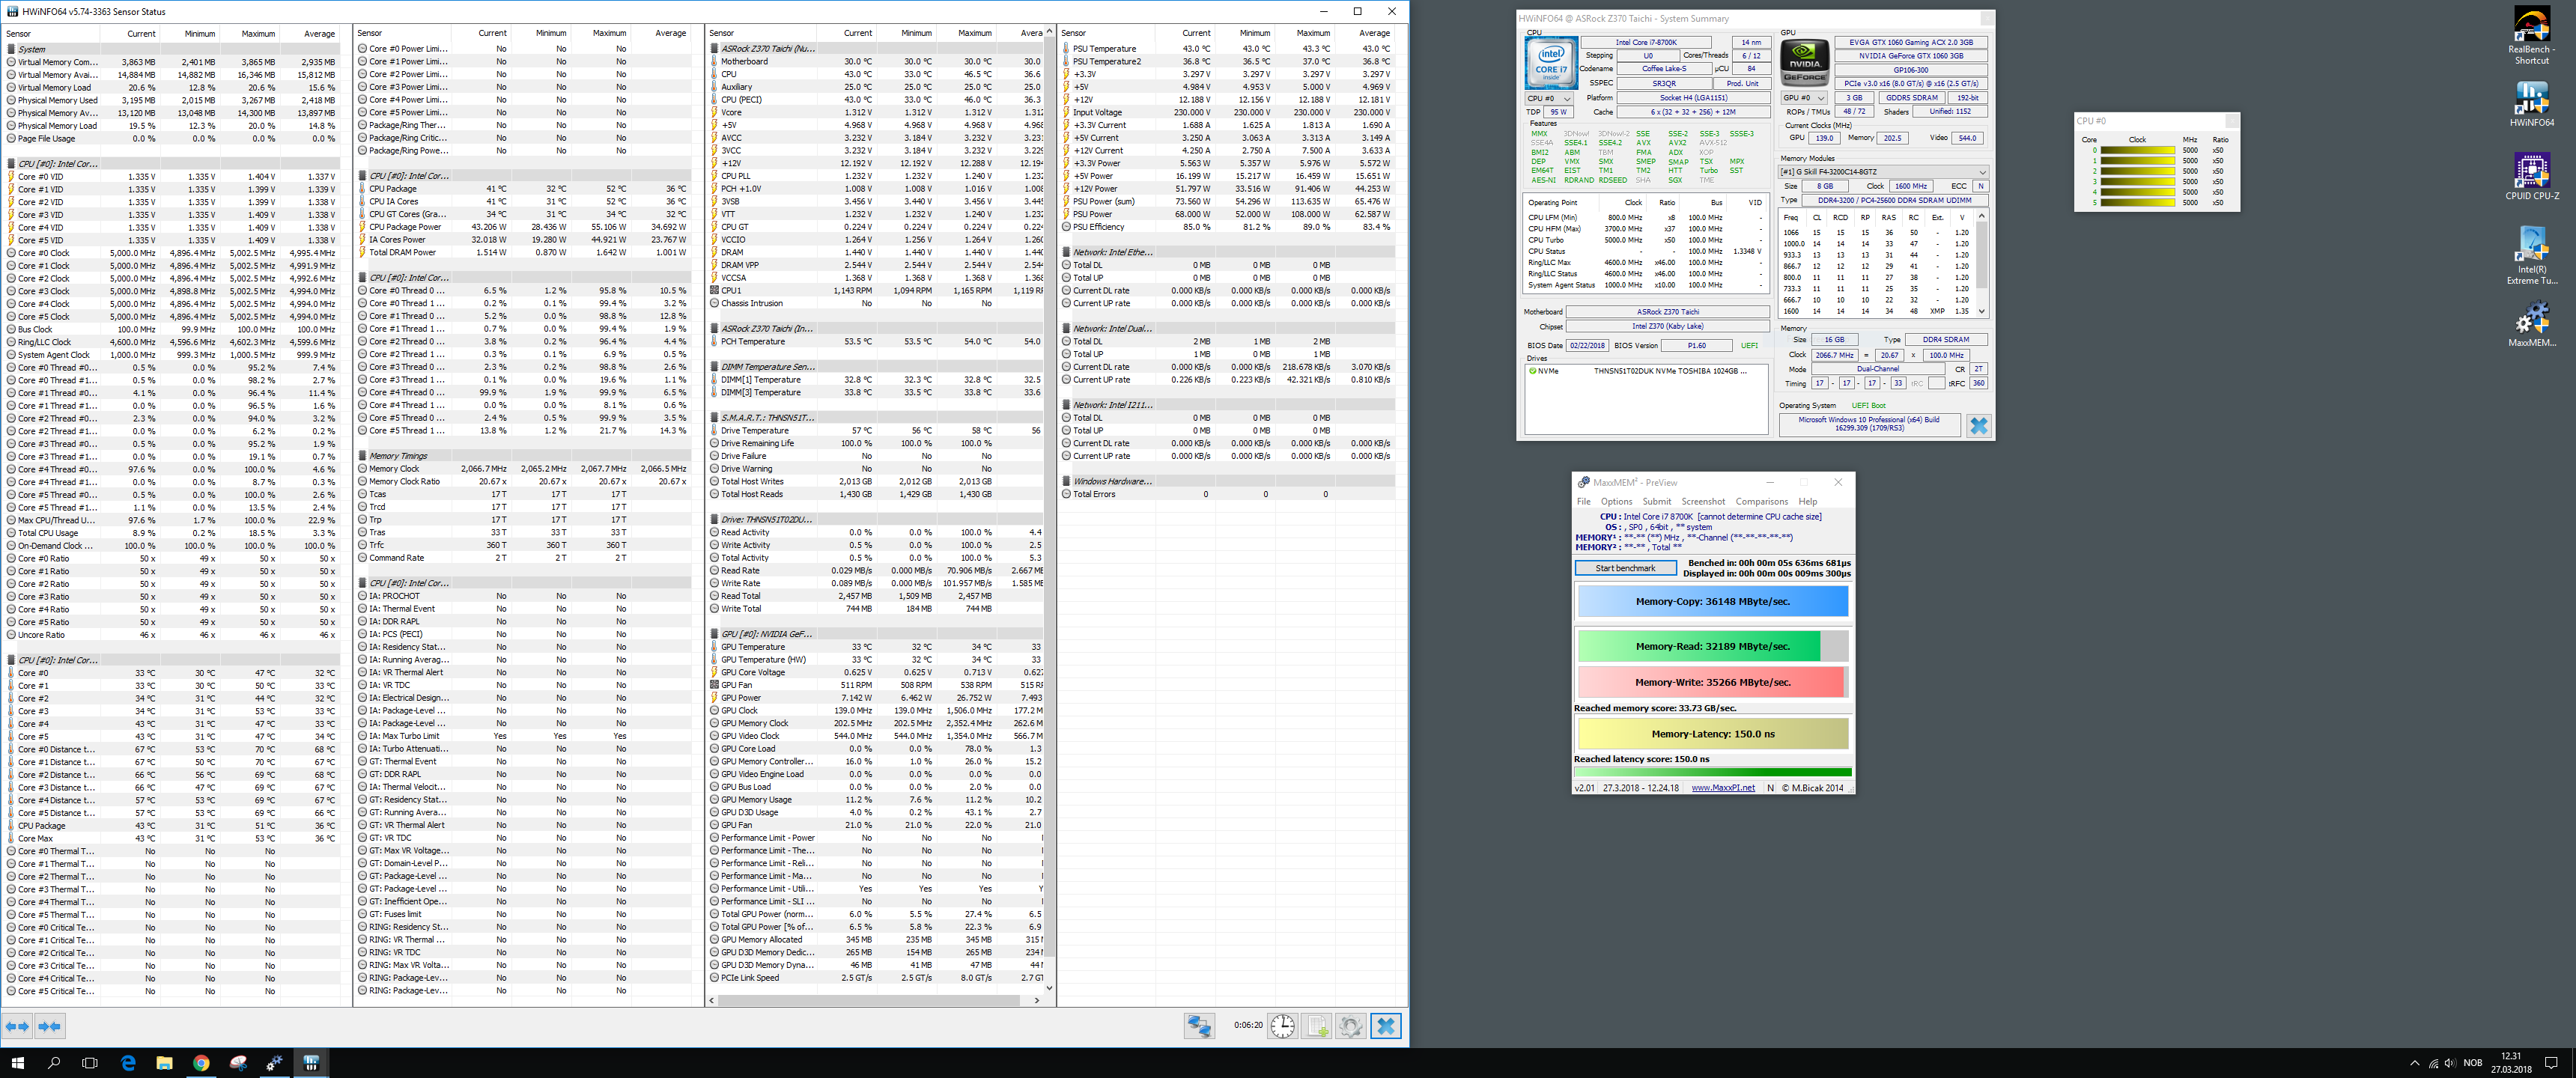Click the motherboard sensor column vertical scrollbar
The height and width of the screenshot is (1078, 2576).
pos(1049,510)
